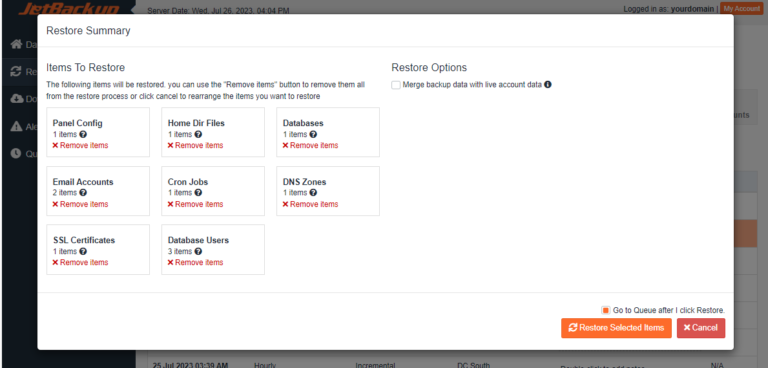This screenshot has width=768, height=368.
Task: Click the Databases card heading
Action: coord(303,123)
